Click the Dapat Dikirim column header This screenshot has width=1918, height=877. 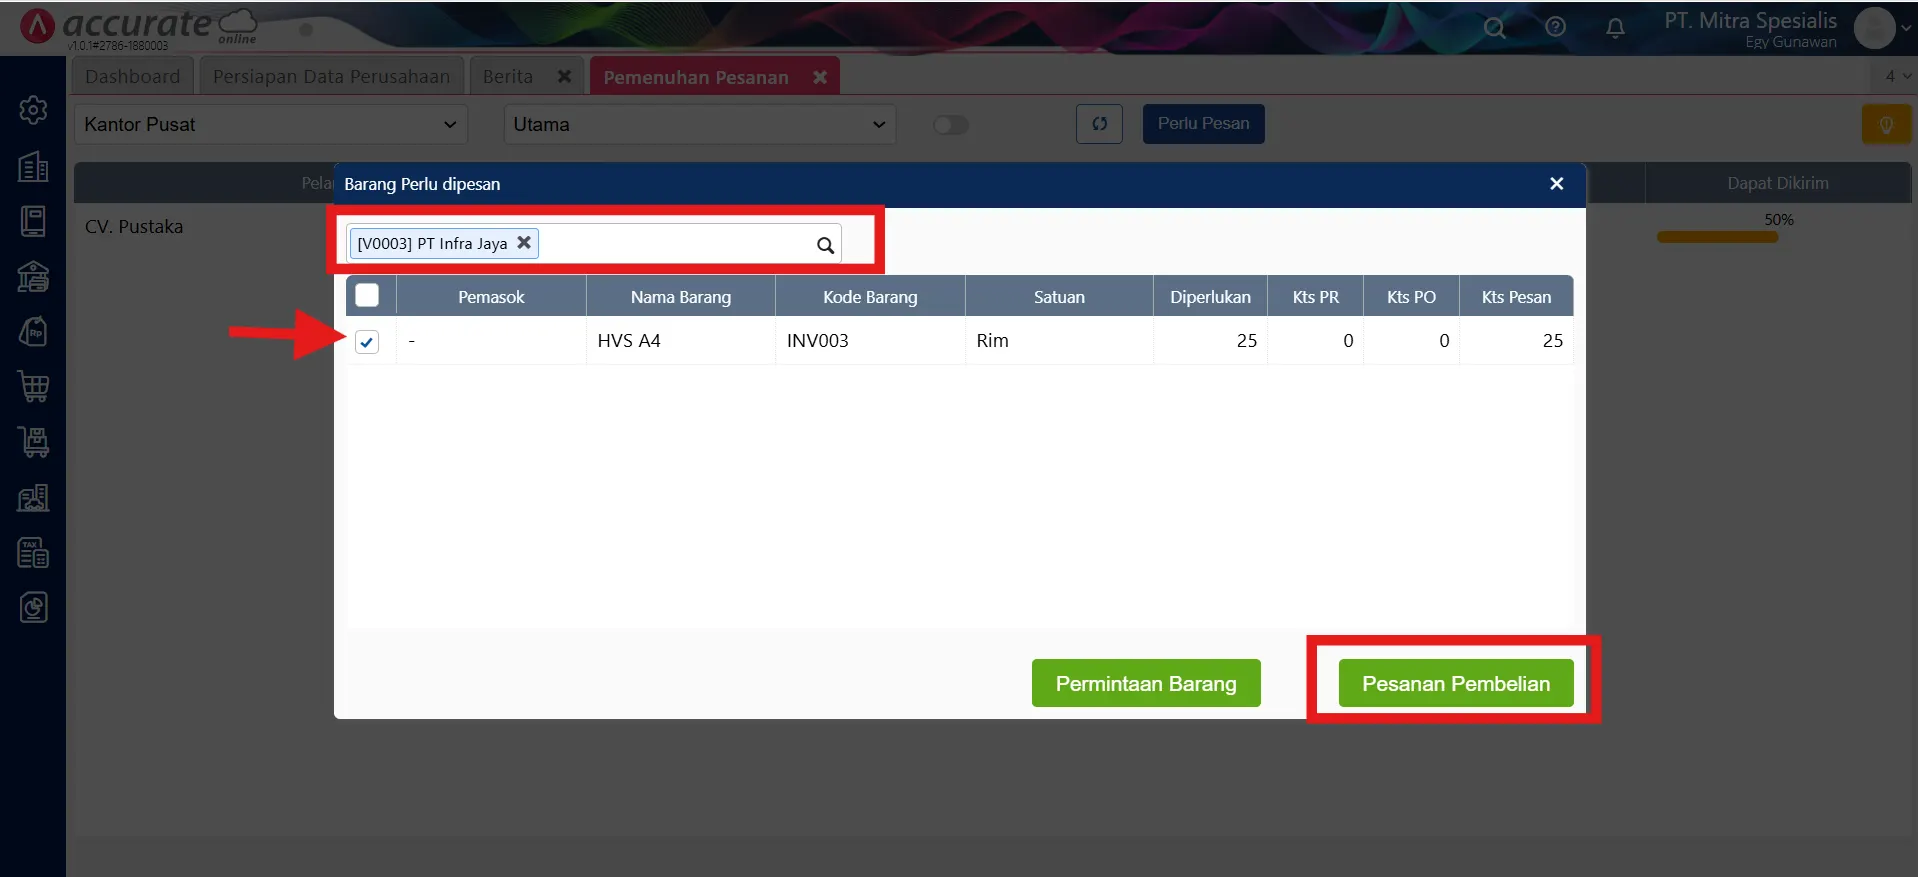coord(1778,183)
